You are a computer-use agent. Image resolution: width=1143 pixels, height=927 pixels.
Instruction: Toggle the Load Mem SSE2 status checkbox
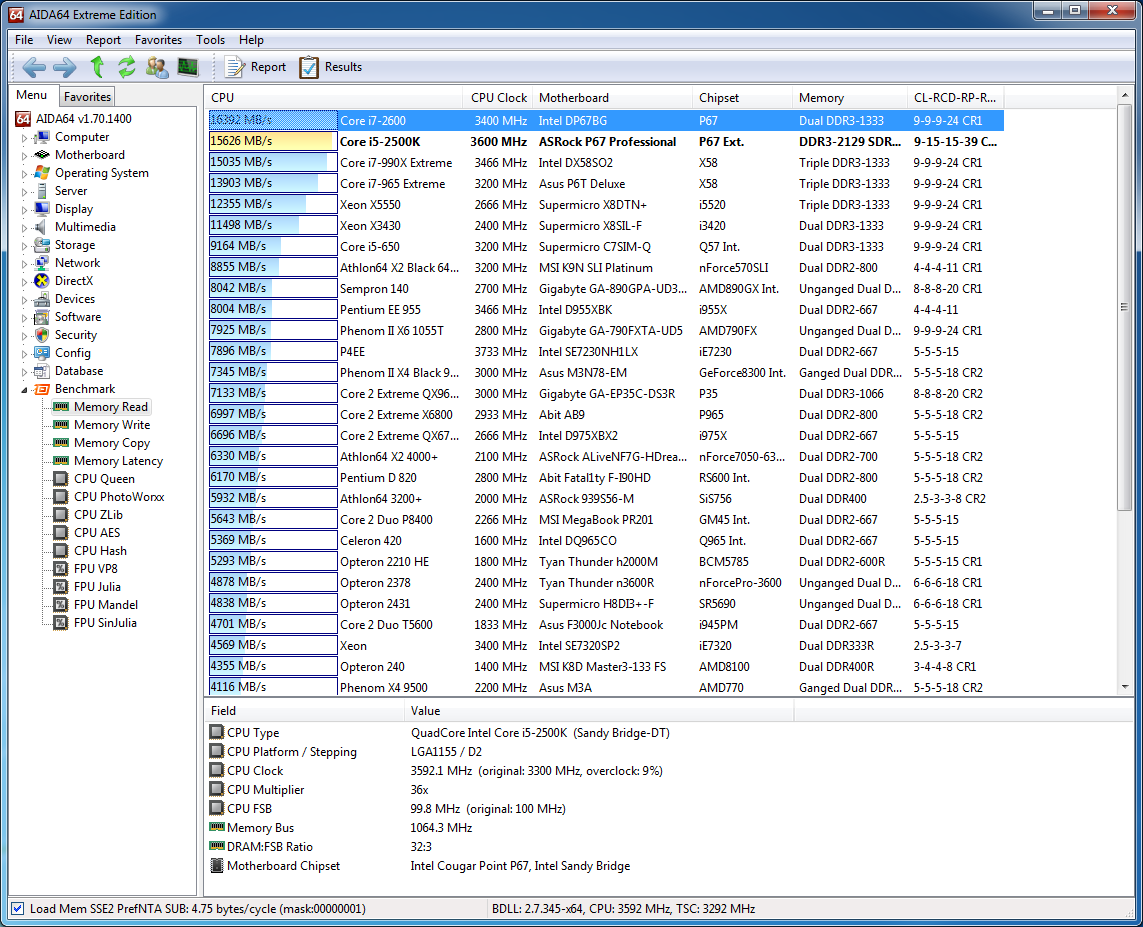click(17, 909)
